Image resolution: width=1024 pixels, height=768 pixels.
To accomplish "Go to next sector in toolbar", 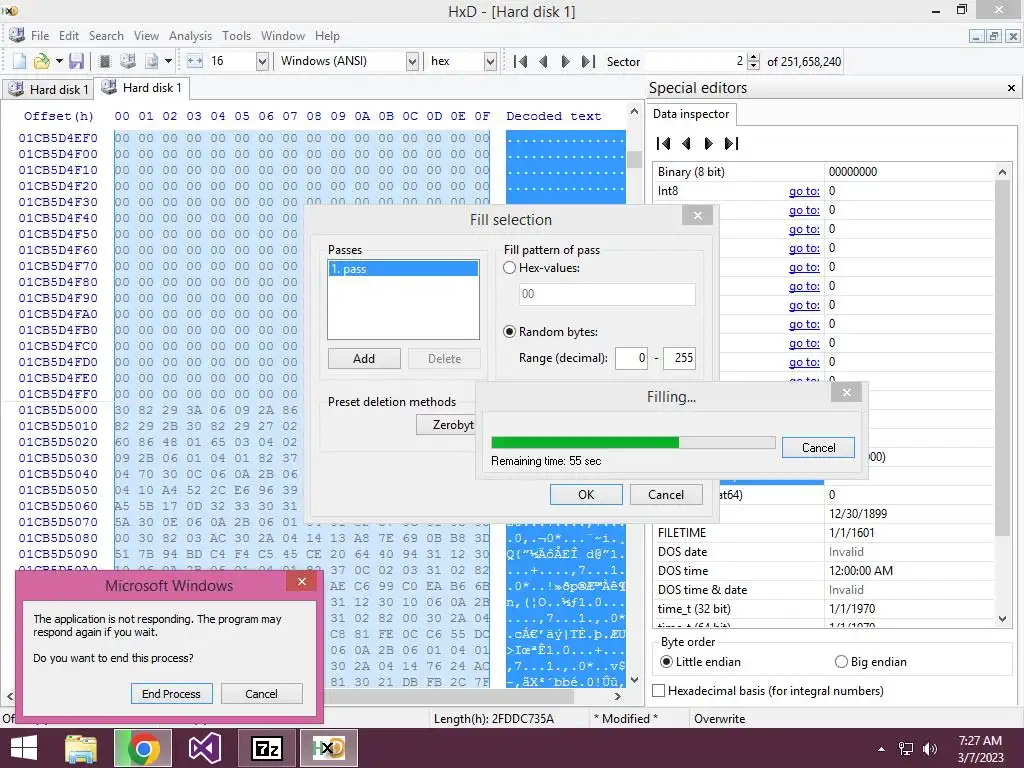I will (566, 61).
